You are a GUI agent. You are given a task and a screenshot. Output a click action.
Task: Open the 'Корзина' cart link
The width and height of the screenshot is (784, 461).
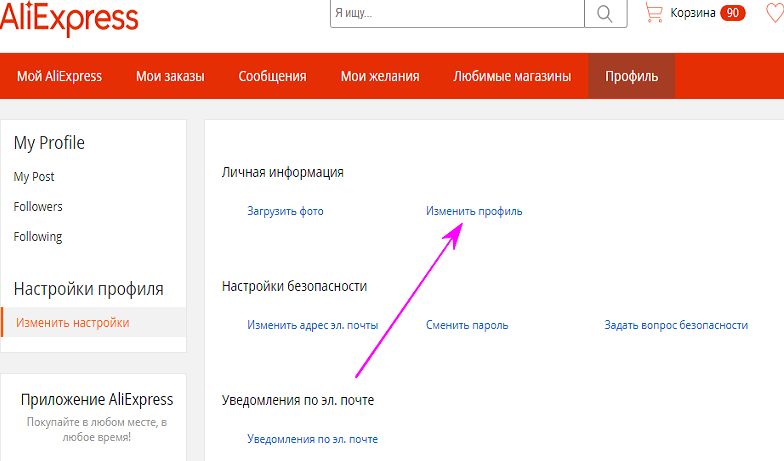pyautogui.click(x=692, y=12)
